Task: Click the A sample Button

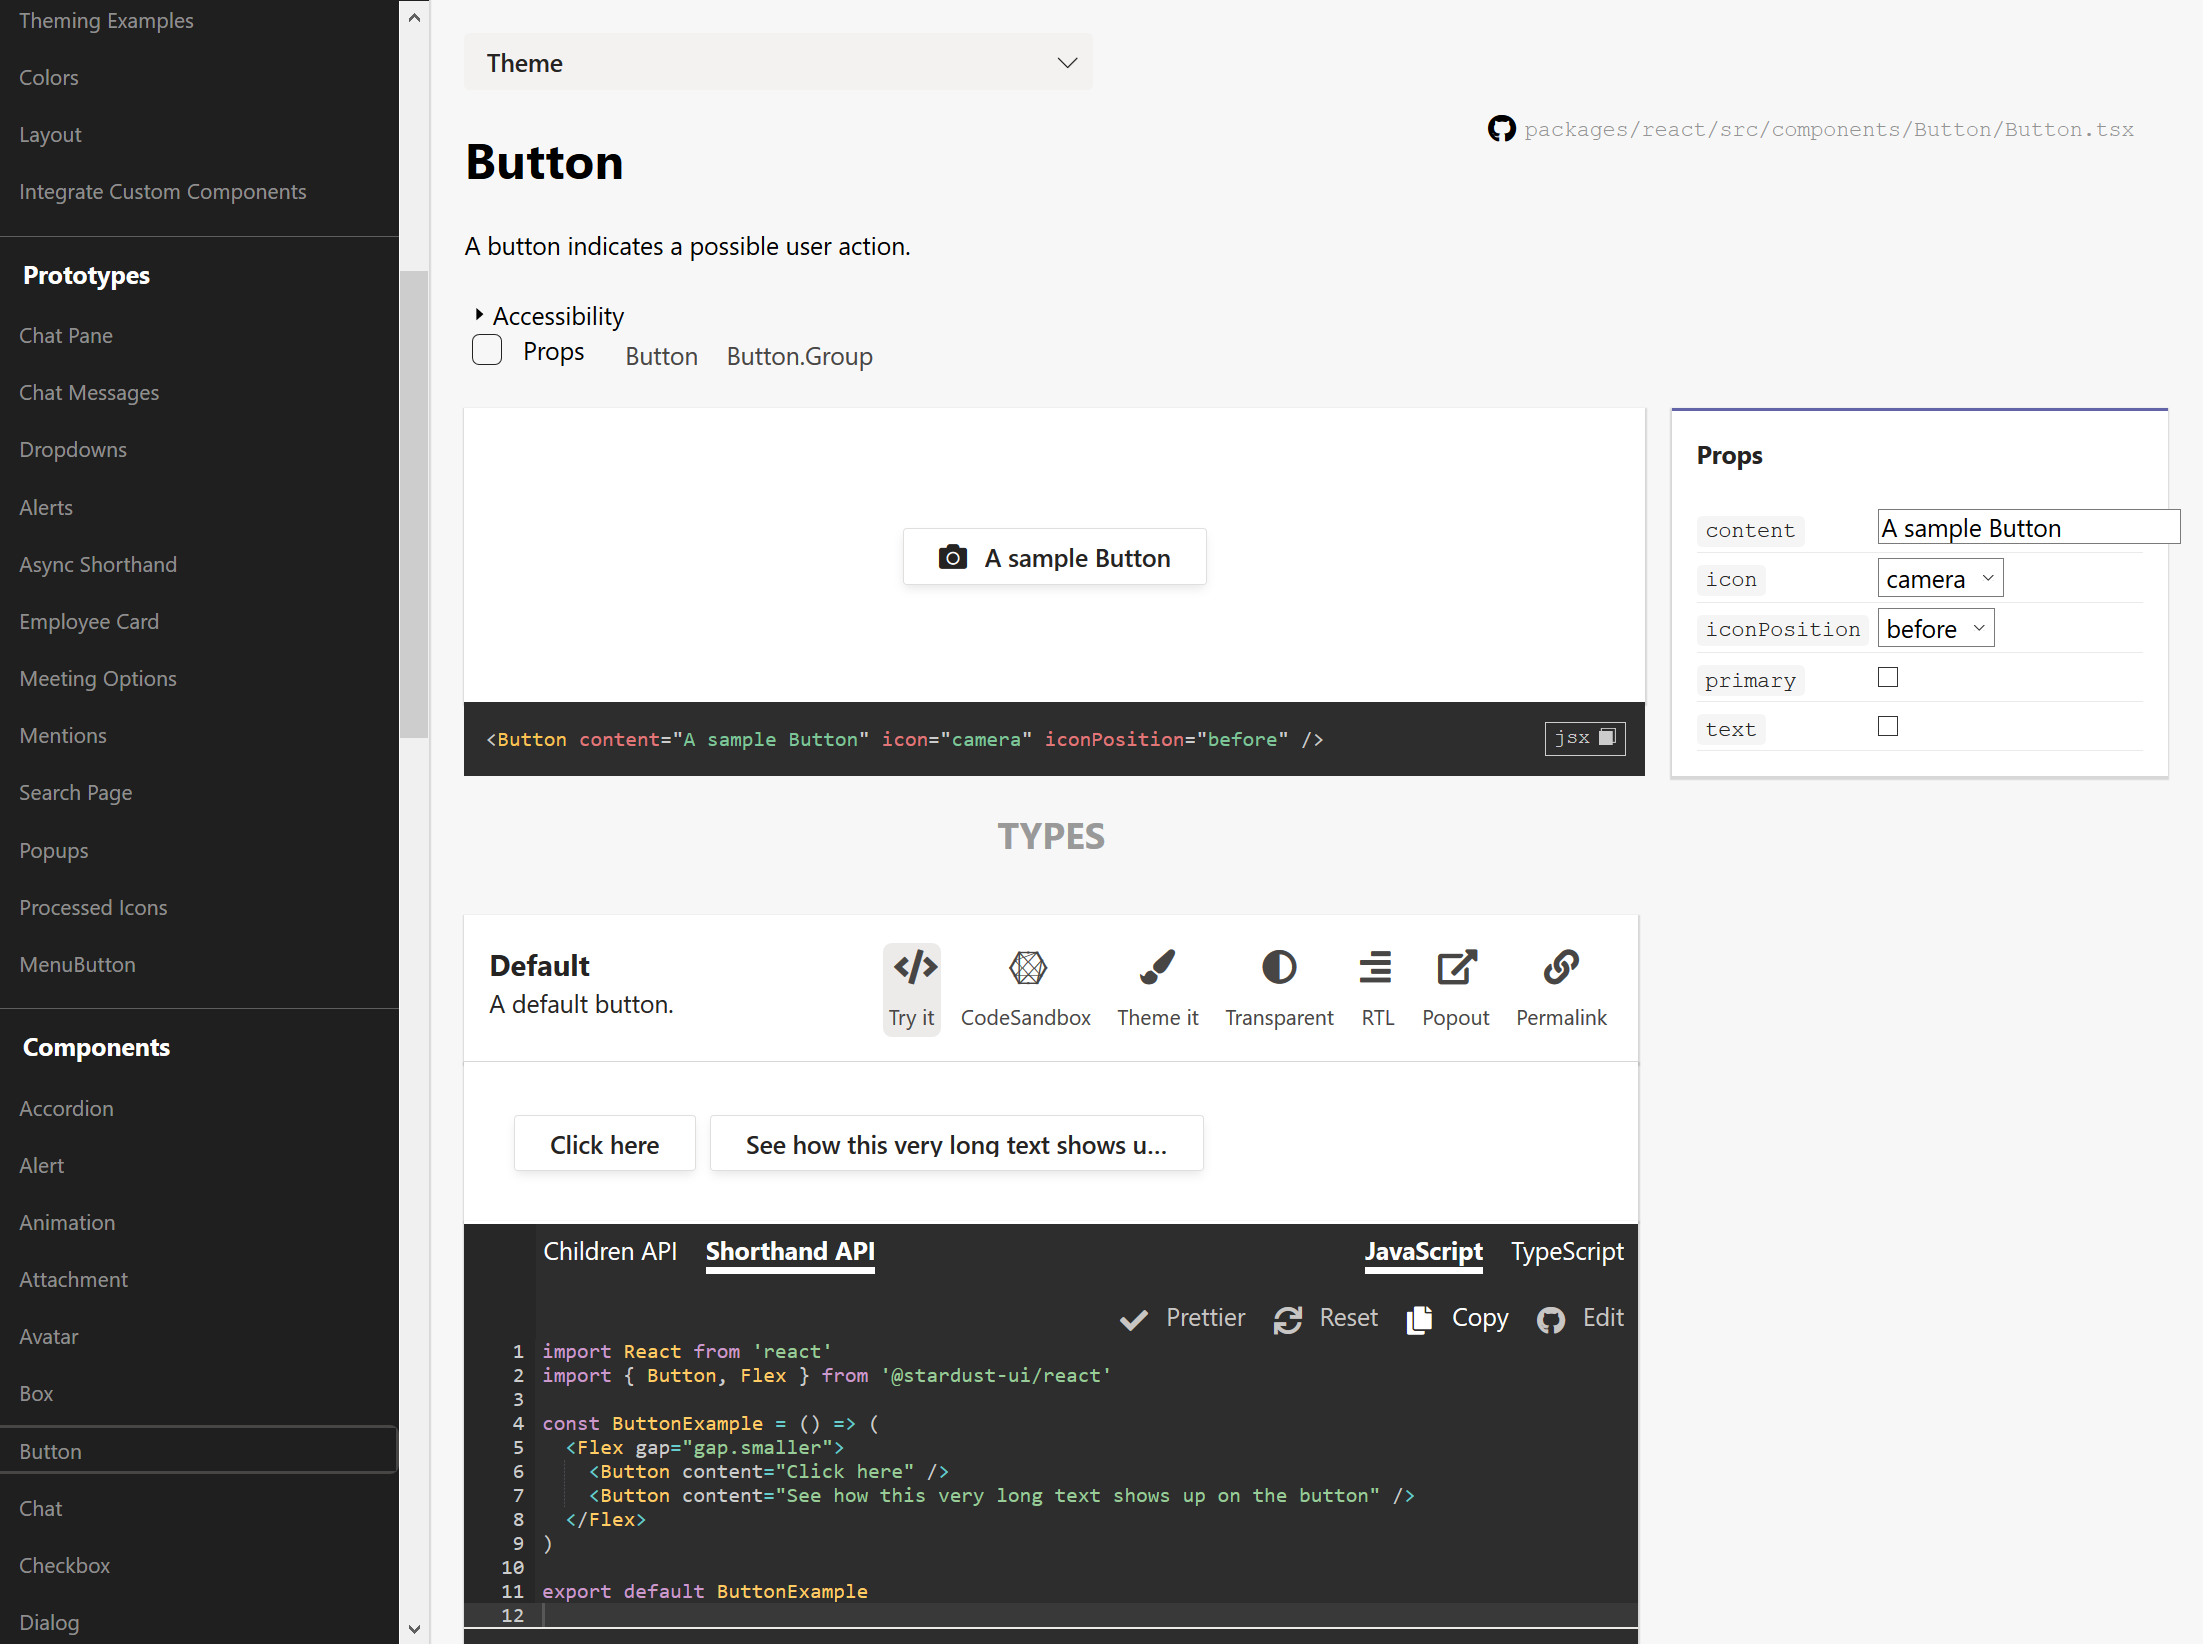Action: point(1054,557)
